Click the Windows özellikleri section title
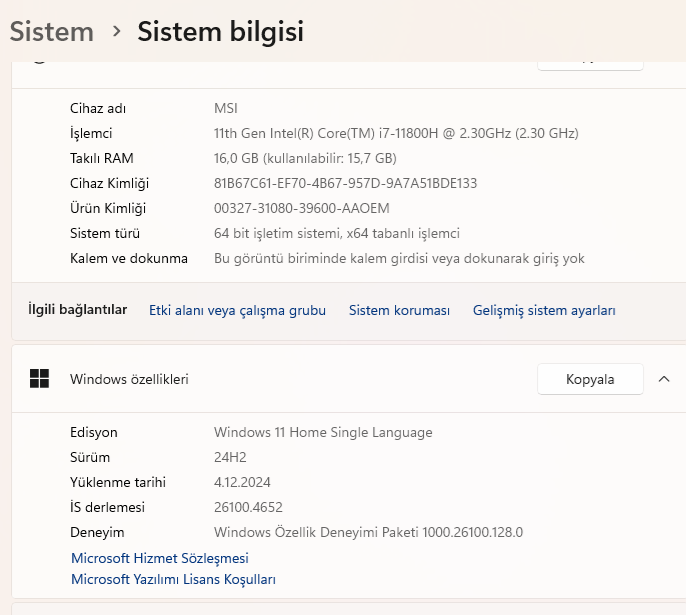686x615 pixels. point(129,379)
